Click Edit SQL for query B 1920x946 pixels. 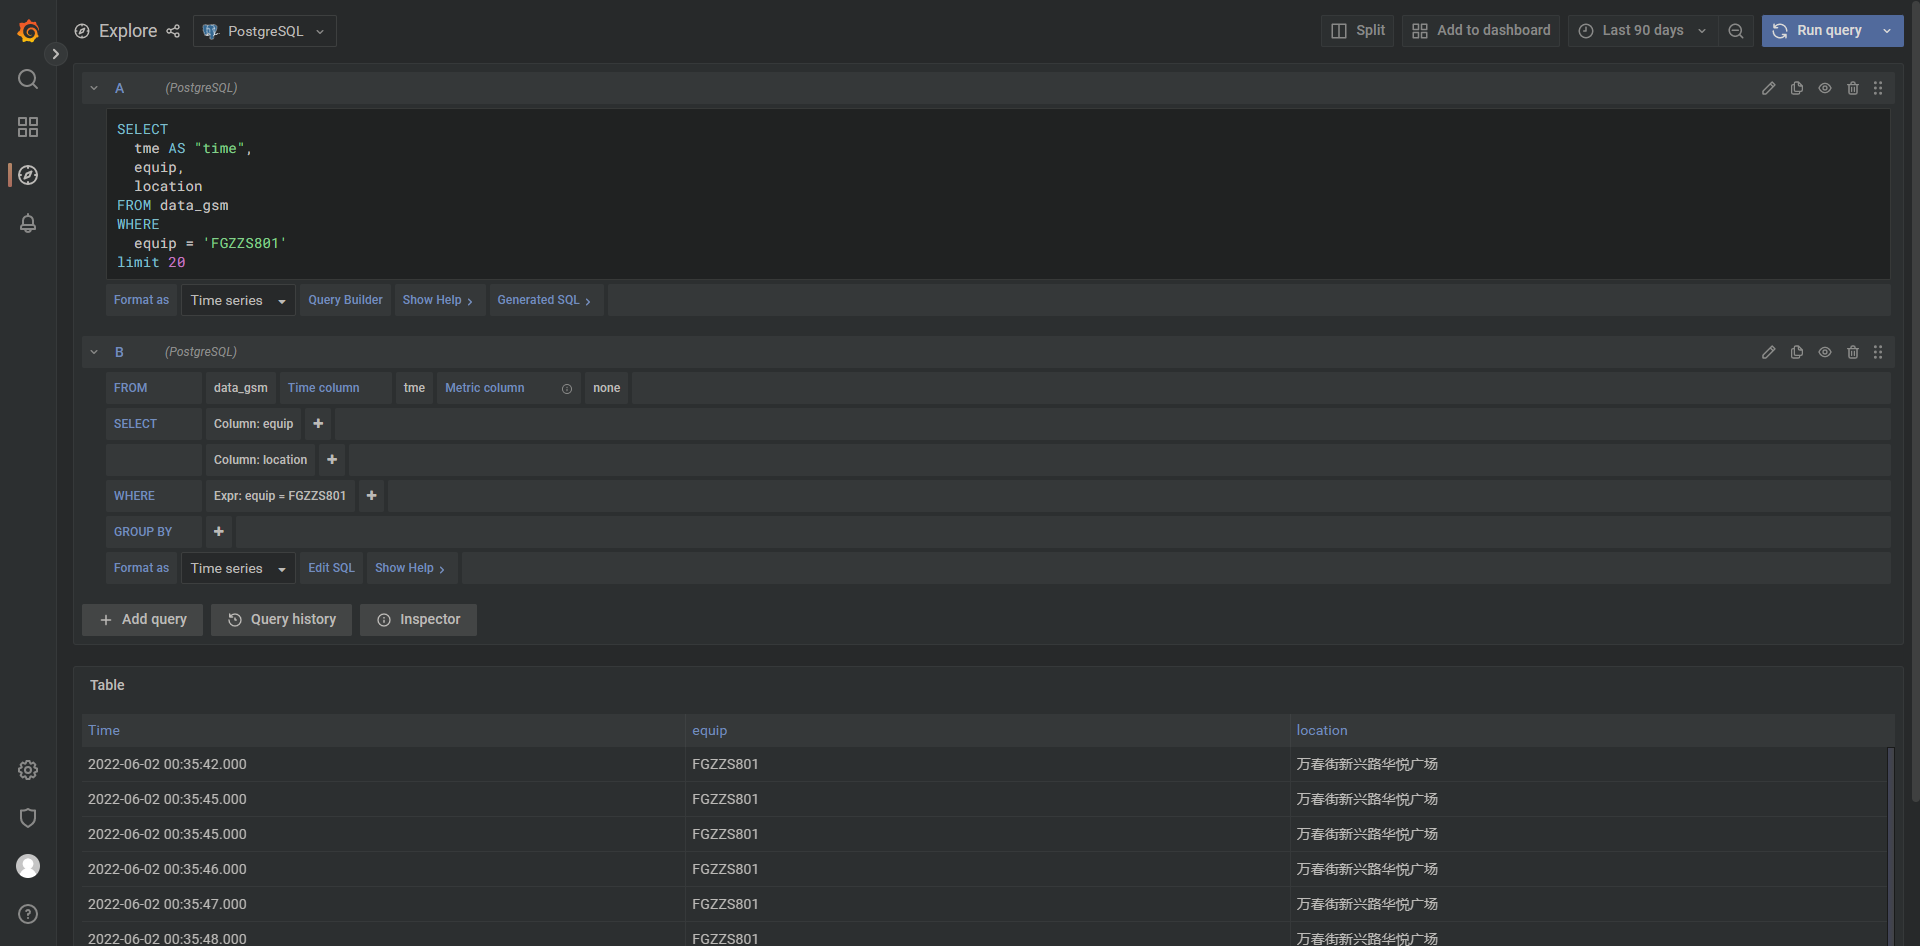(x=331, y=568)
